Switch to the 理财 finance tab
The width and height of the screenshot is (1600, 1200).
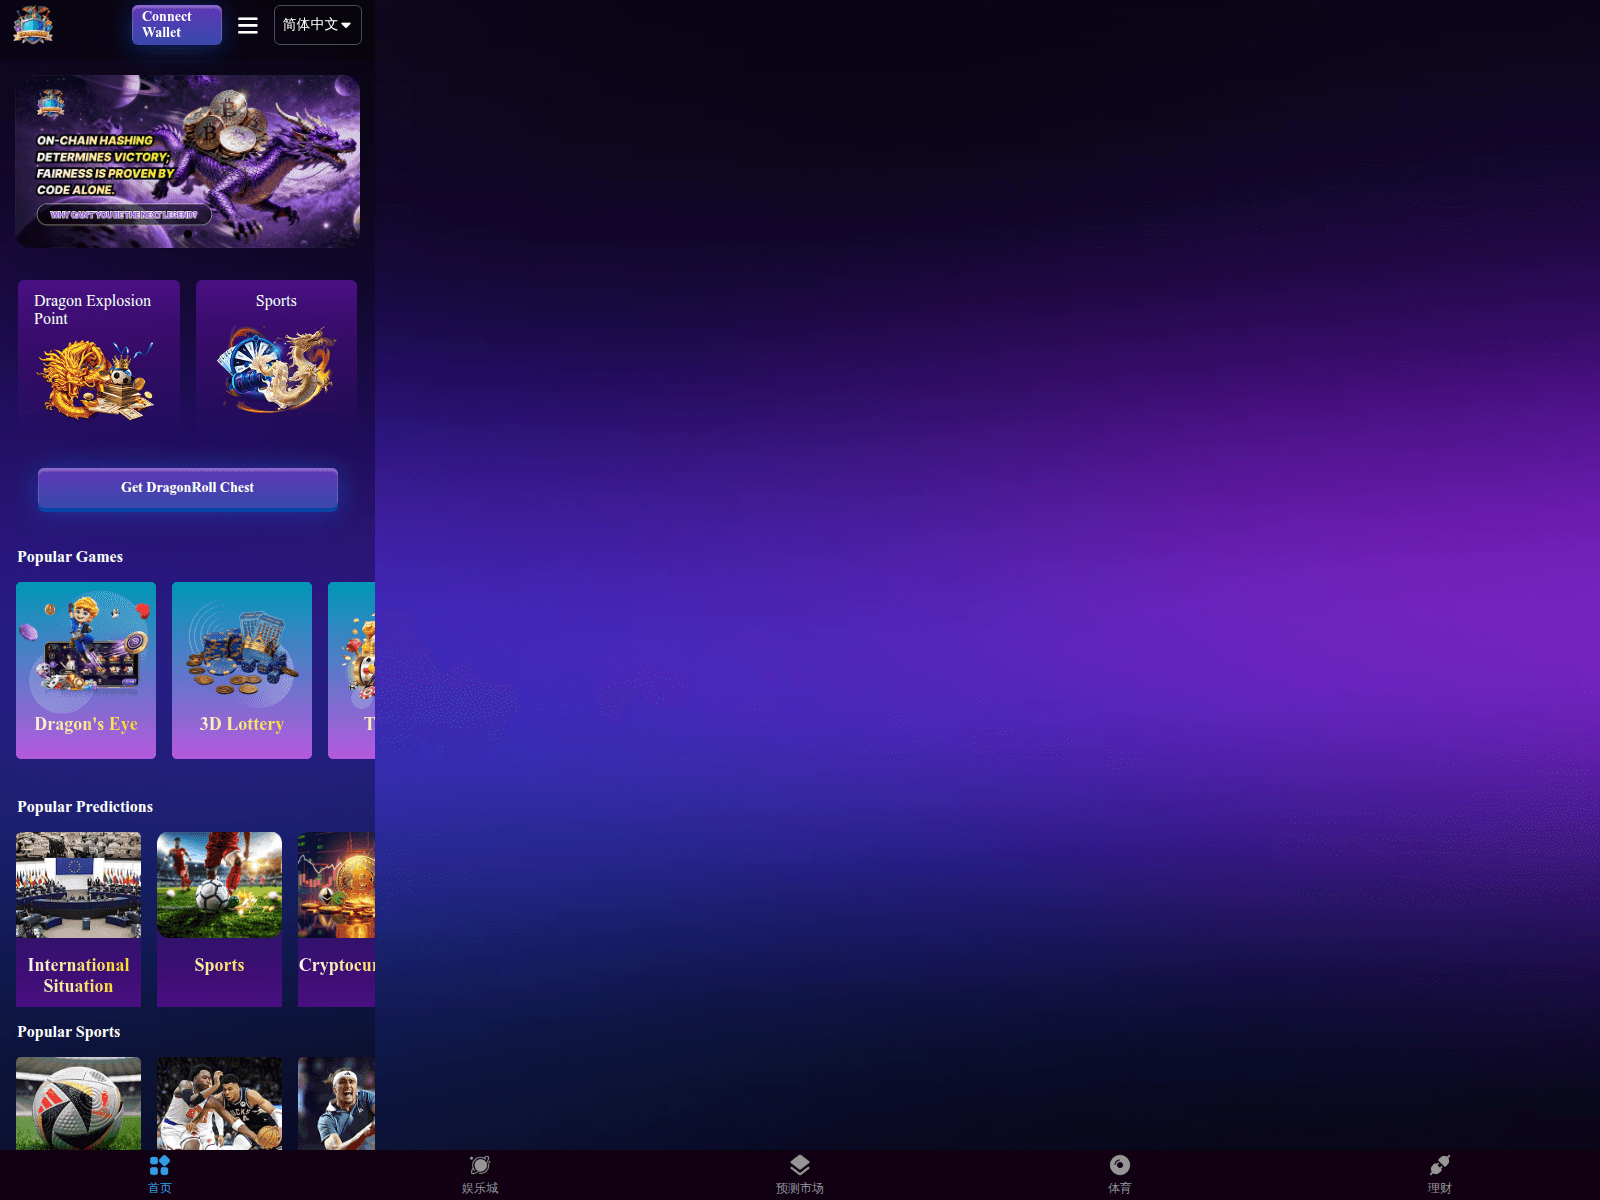(1440, 1175)
